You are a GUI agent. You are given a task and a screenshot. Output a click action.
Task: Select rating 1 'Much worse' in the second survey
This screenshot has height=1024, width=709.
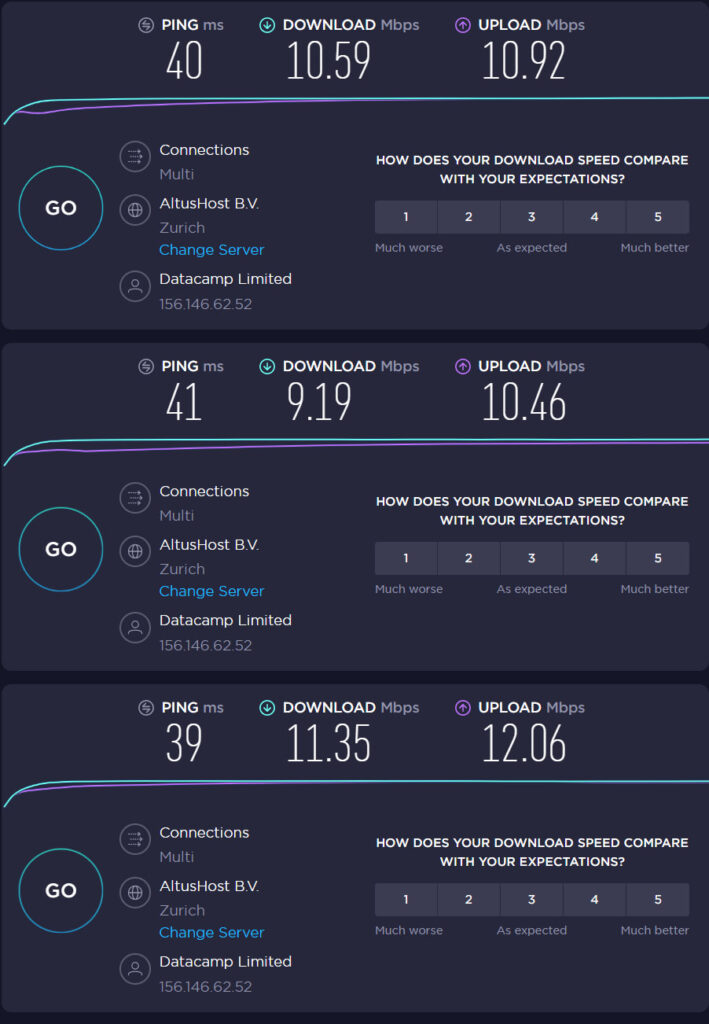(x=405, y=558)
